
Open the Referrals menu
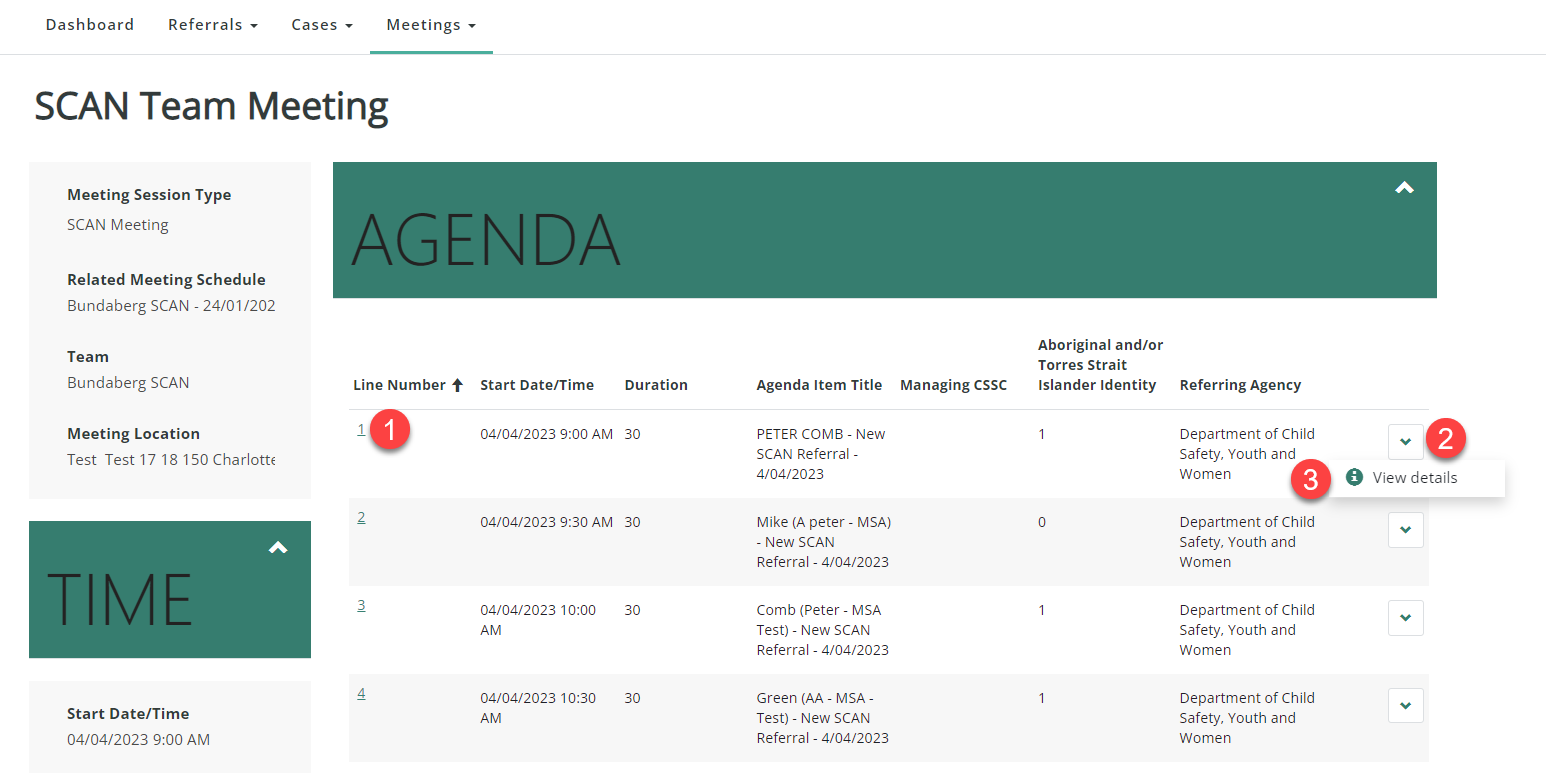click(213, 25)
